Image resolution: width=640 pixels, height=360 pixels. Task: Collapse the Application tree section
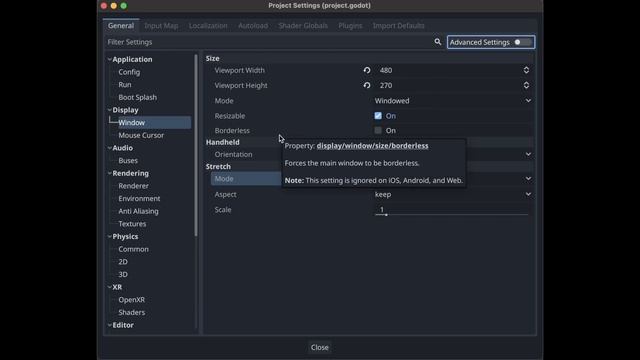tap(109, 60)
